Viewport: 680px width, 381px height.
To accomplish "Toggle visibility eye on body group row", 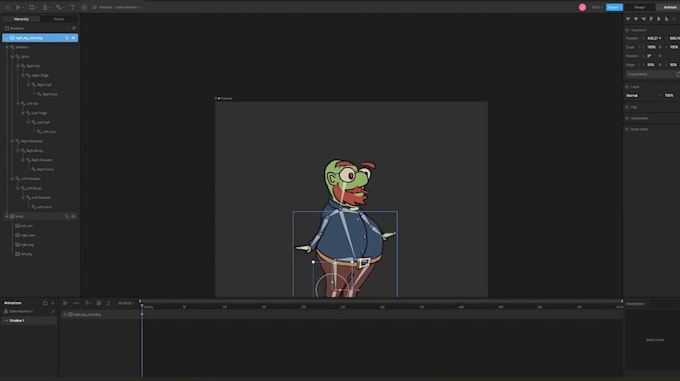I will [x=73, y=216].
